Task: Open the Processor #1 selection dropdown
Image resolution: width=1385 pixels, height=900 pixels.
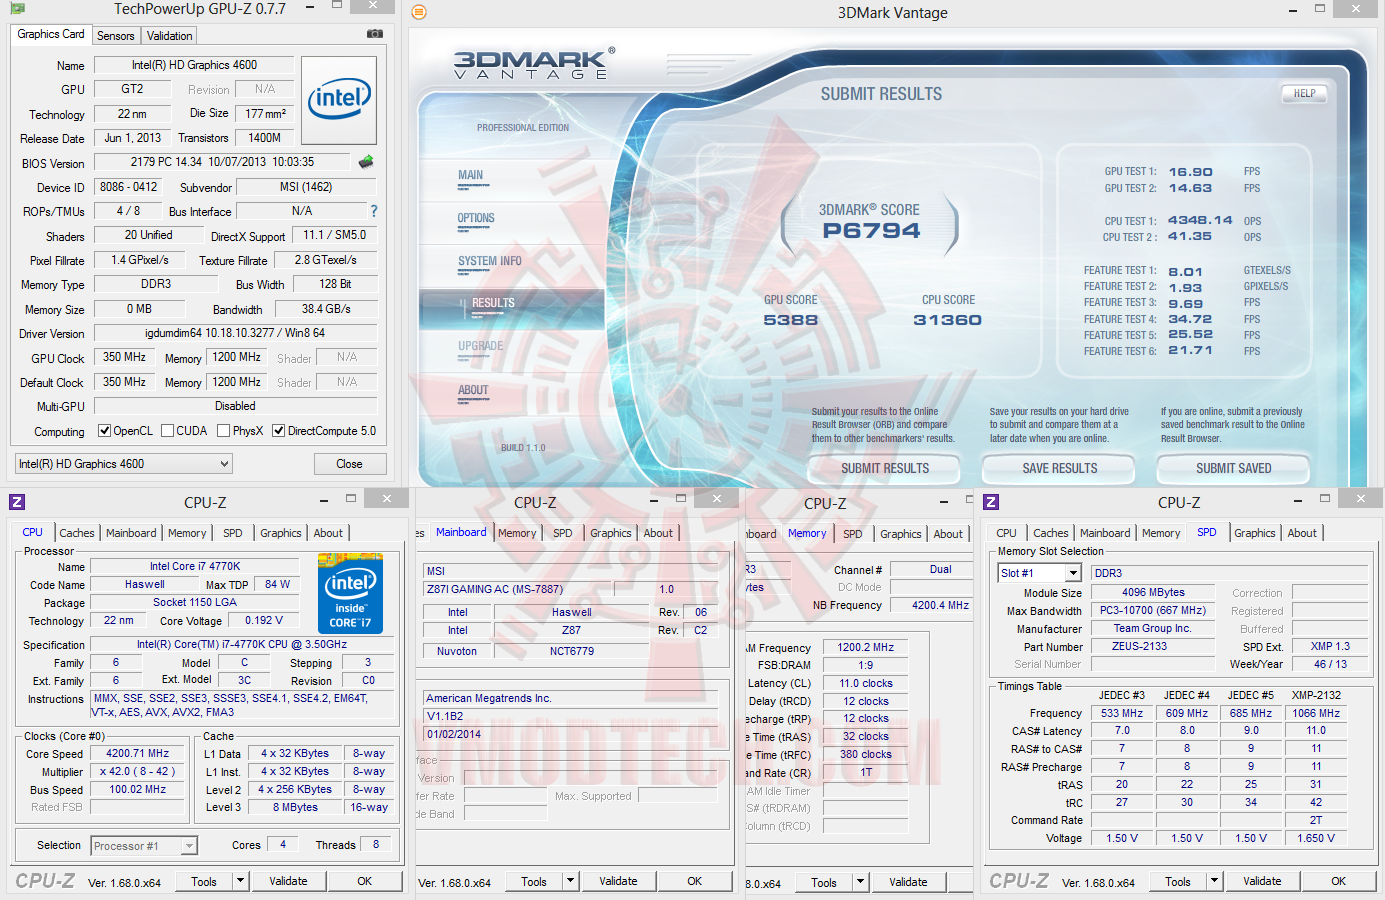Action: 144,846
